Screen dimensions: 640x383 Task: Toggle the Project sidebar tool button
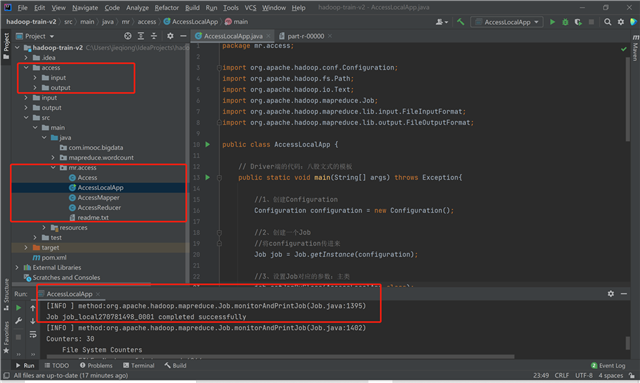point(6,46)
